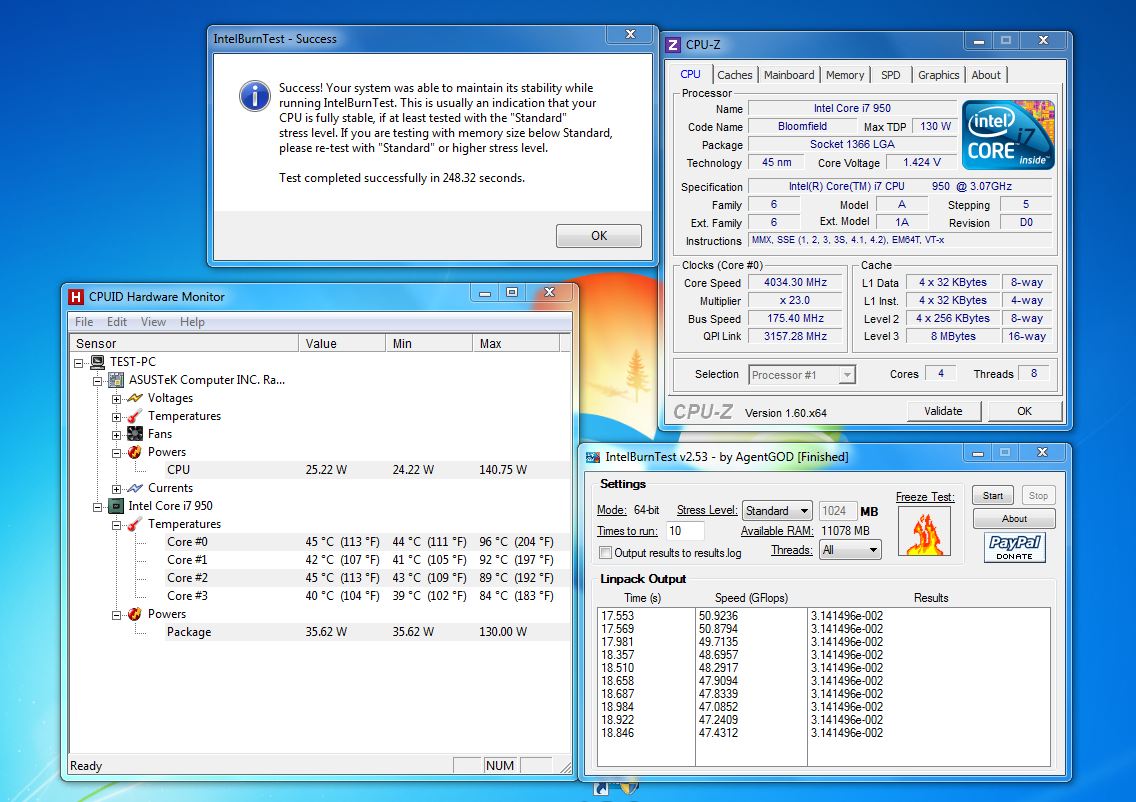Click the thermometer icon under ASUSTeK
The width and height of the screenshot is (1136, 802).
pyautogui.click(x=135, y=416)
